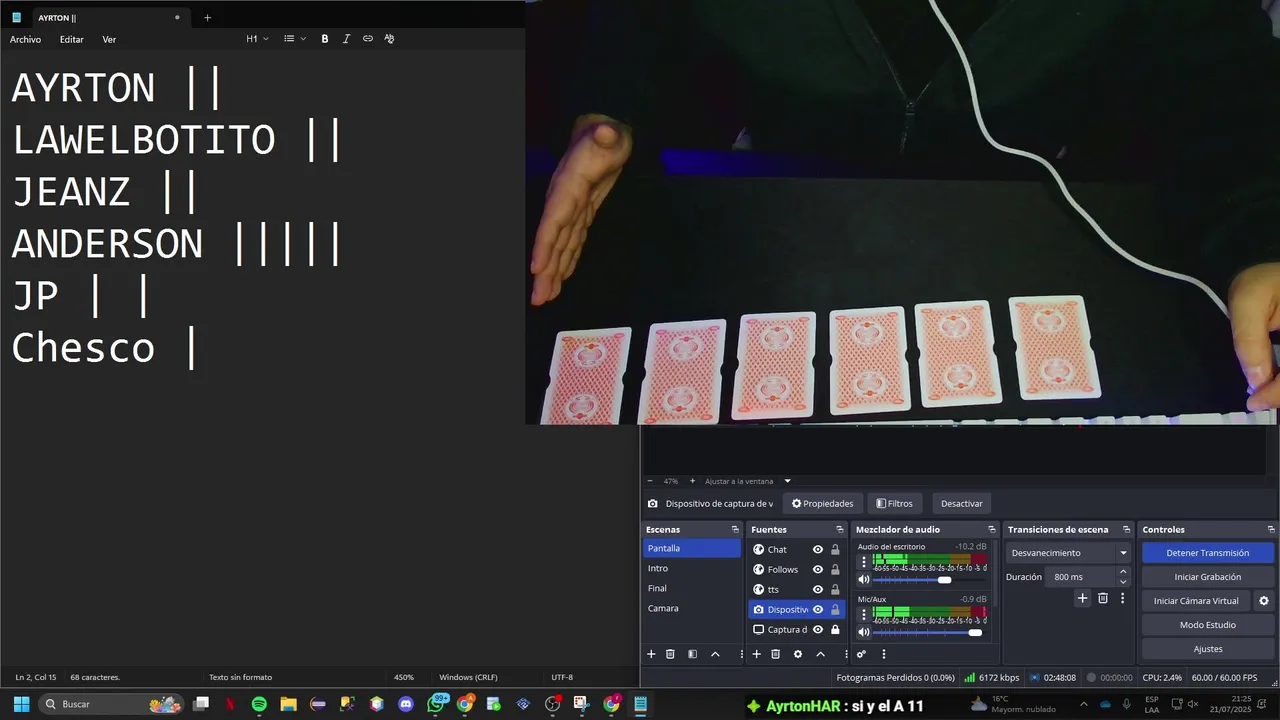1280x720 pixels.
Task: Delete the selected source
Action: click(775, 654)
